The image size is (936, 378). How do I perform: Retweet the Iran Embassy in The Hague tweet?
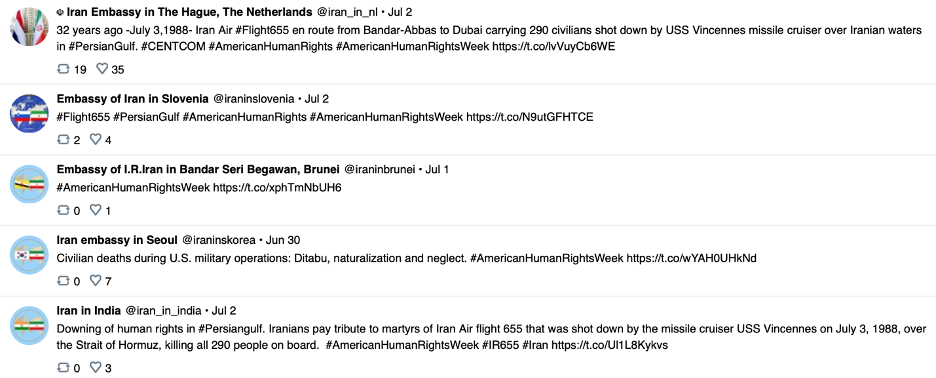point(63,69)
